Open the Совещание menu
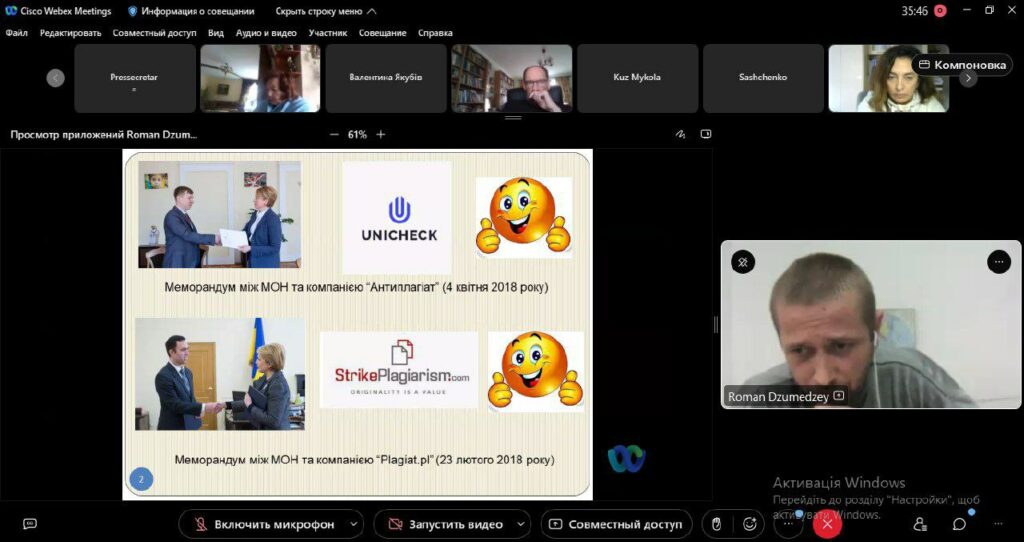The image size is (1024, 542). (x=383, y=32)
